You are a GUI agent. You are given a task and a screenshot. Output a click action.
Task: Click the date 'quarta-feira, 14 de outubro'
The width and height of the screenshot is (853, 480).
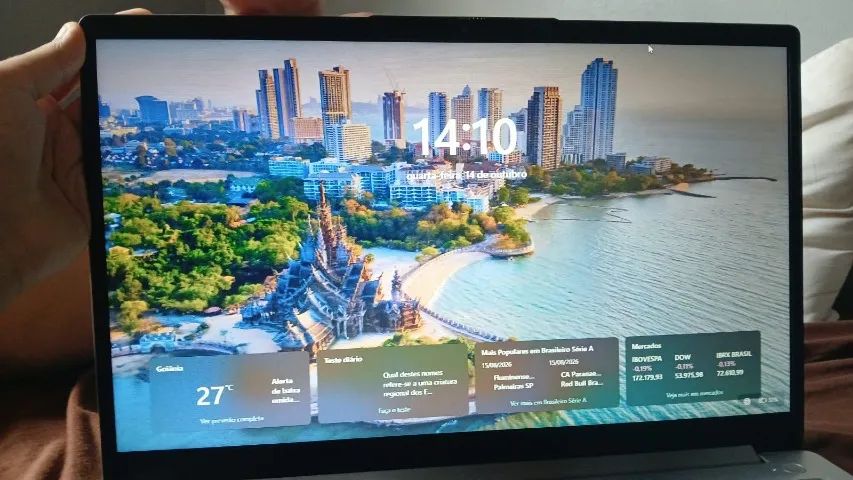coord(467,175)
